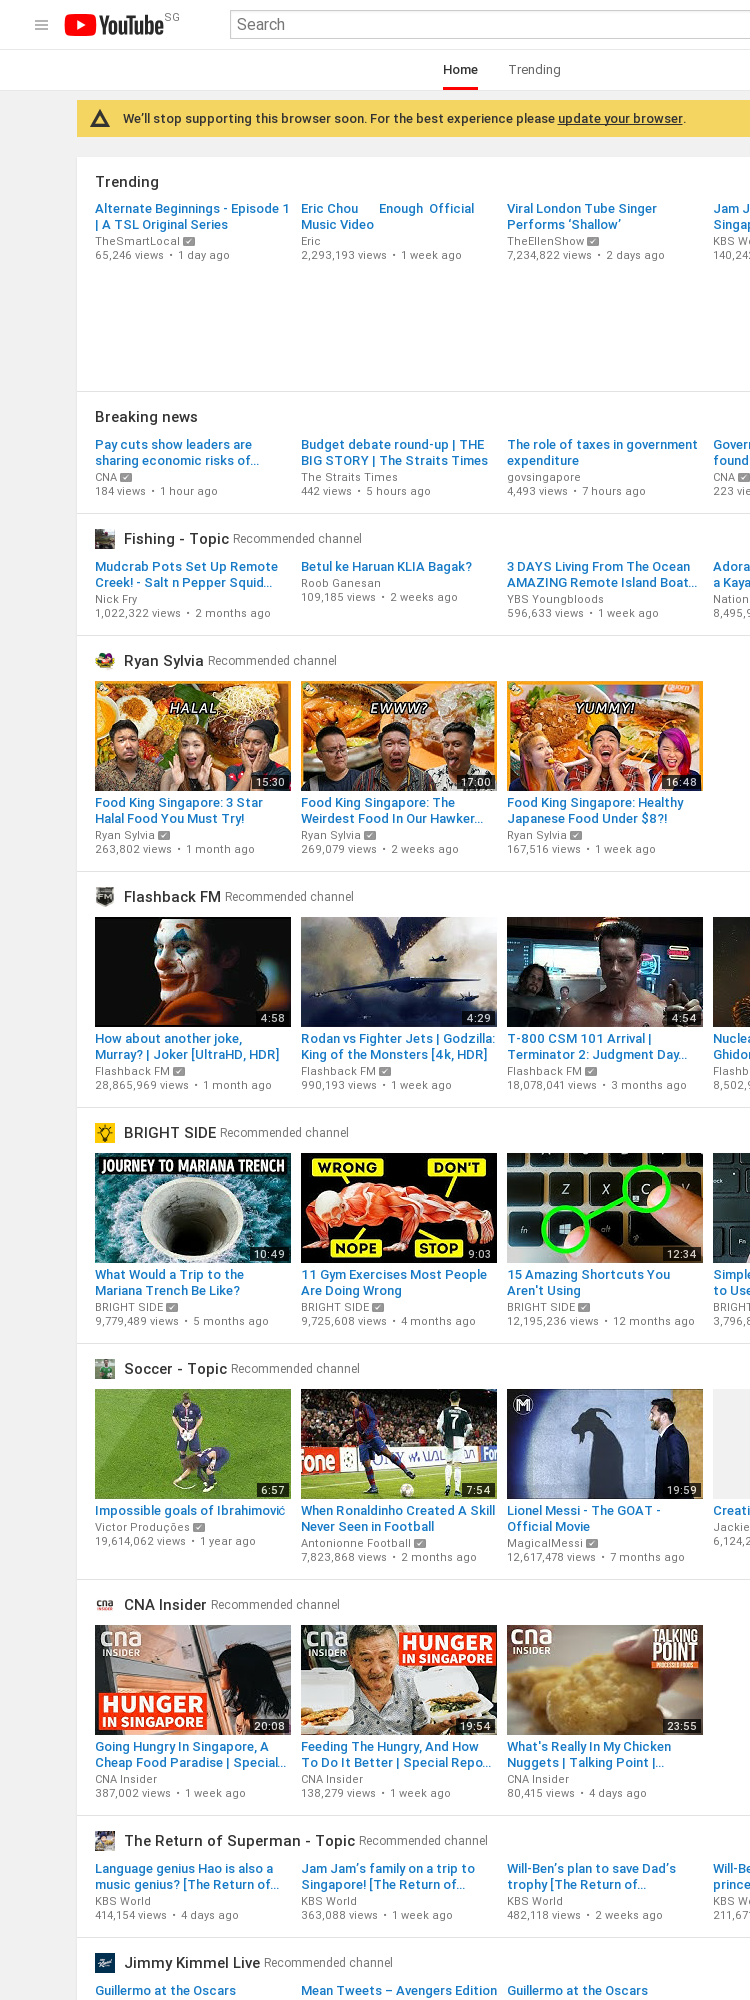Play the Joker video thumbnail

pos(193,972)
